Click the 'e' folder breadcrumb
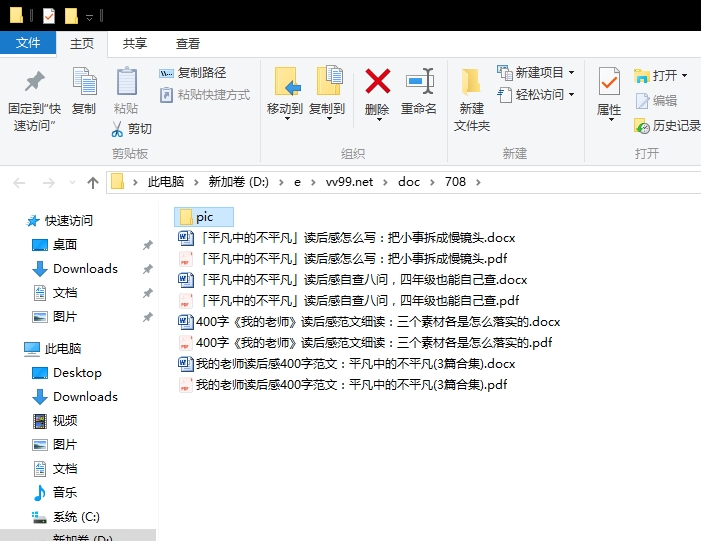 [x=297, y=182]
